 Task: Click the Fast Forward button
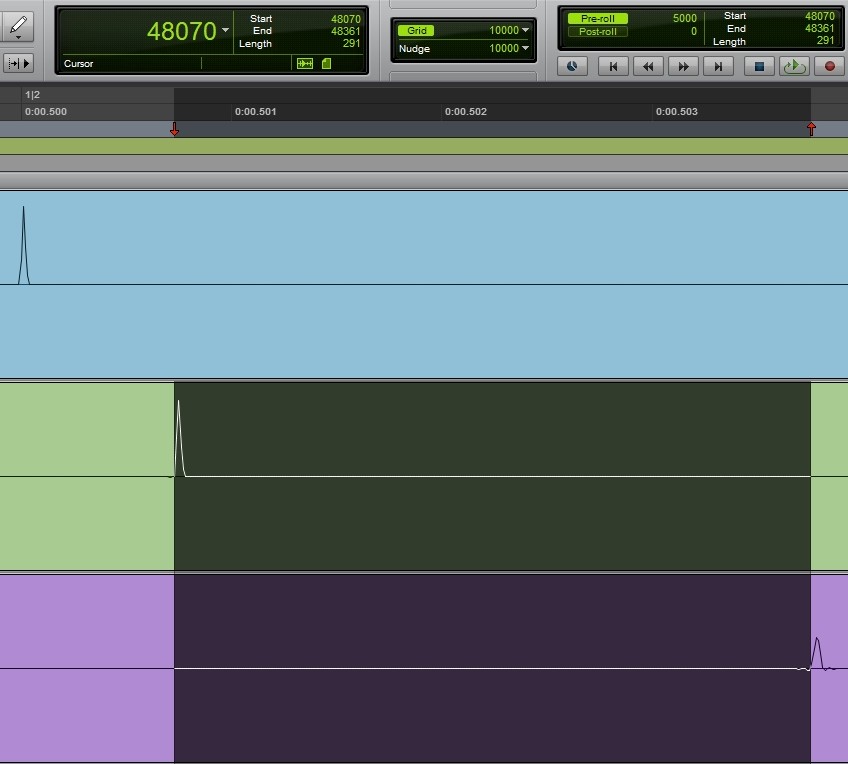[683, 66]
